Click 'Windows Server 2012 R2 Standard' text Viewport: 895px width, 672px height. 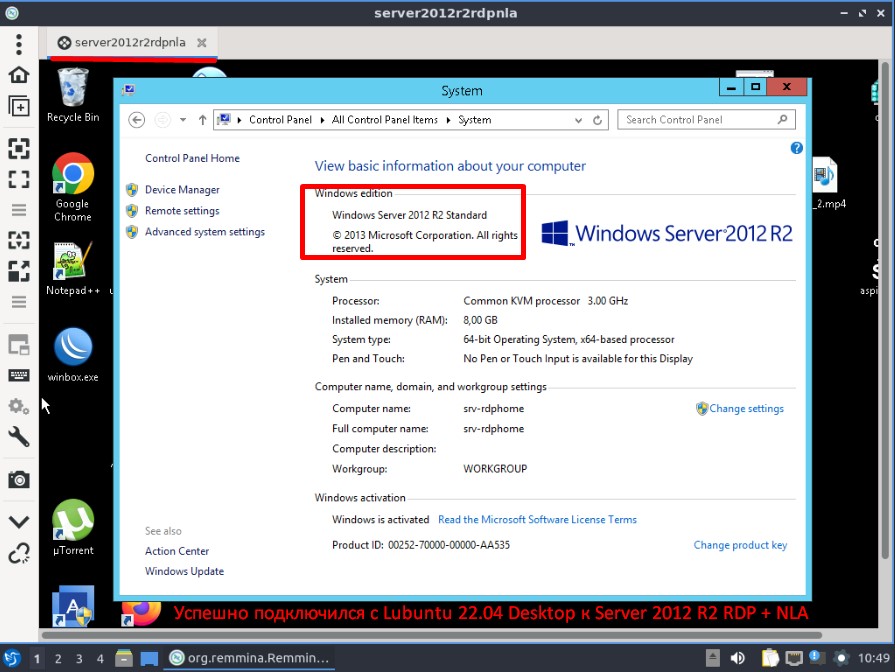(x=409, y=215)
